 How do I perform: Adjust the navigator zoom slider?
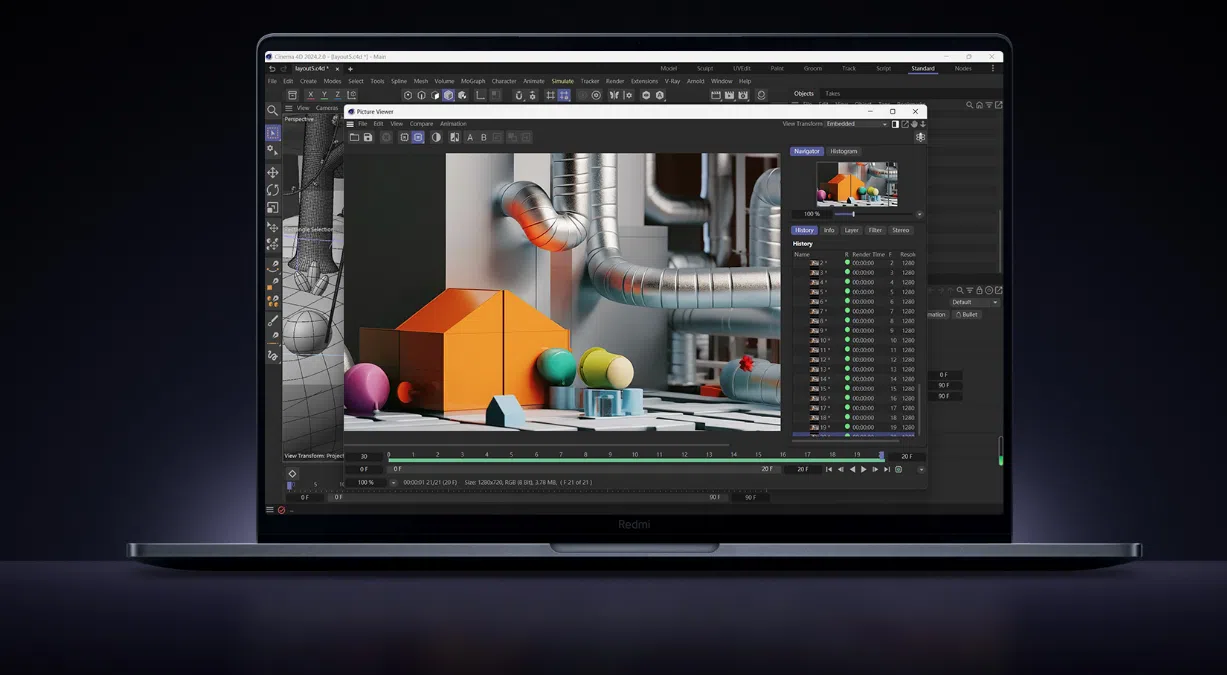[x=874, y=214]
